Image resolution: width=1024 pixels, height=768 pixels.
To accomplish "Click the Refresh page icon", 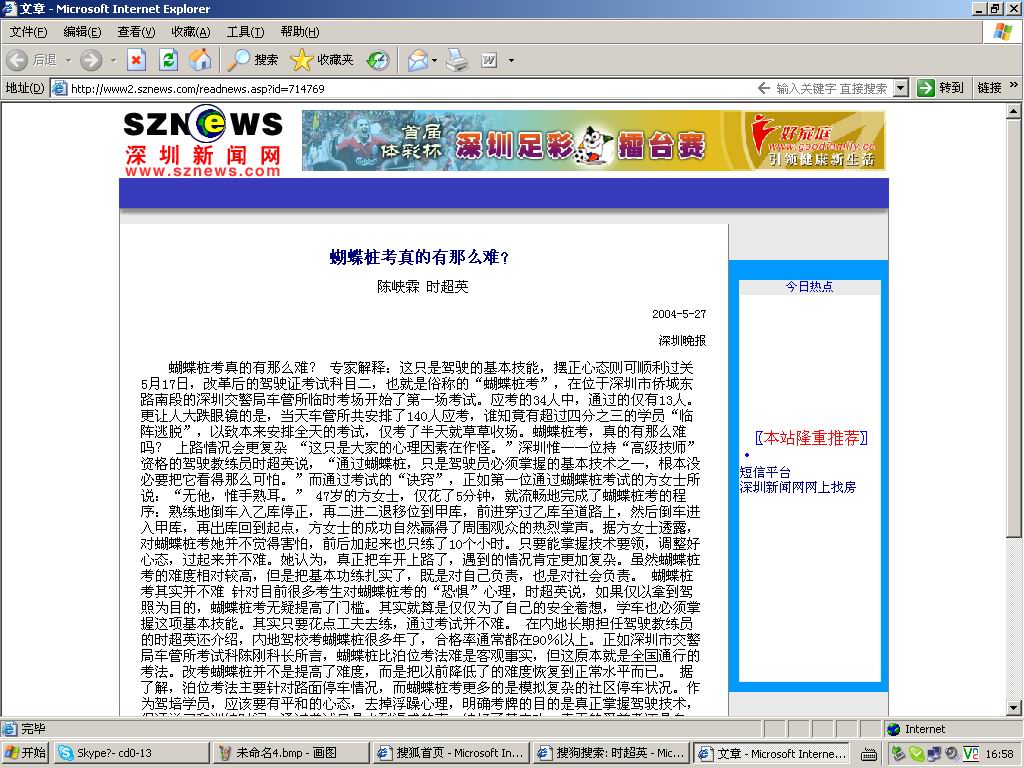I will point(168,60).
